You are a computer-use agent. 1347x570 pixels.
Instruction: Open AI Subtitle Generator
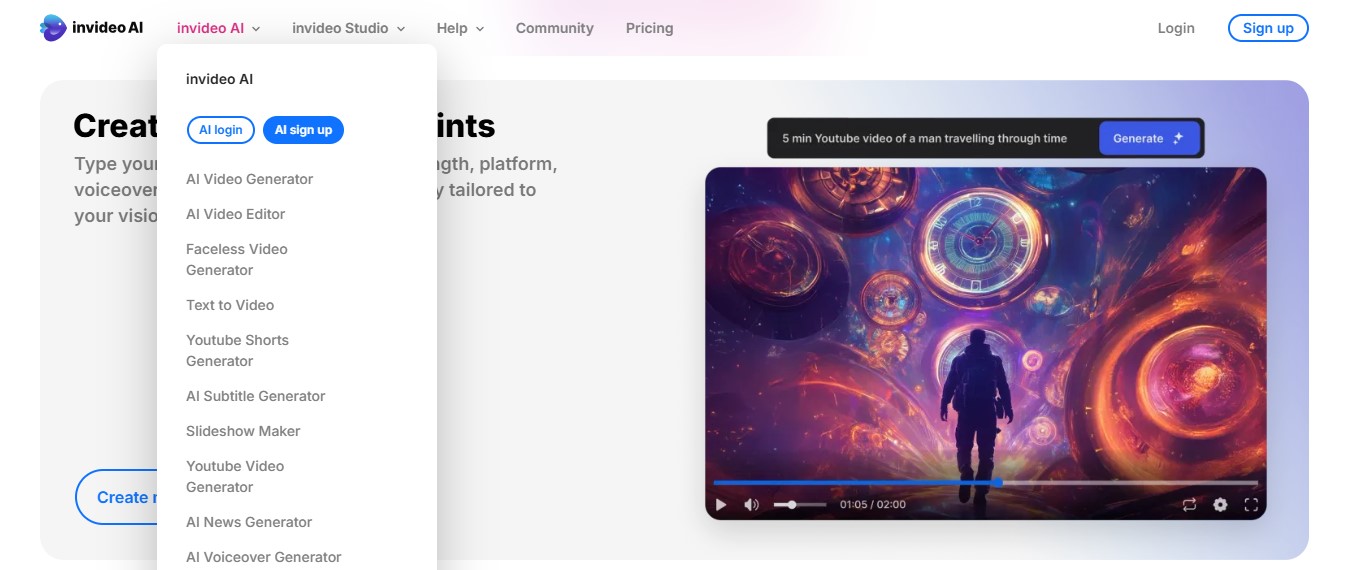256,396
